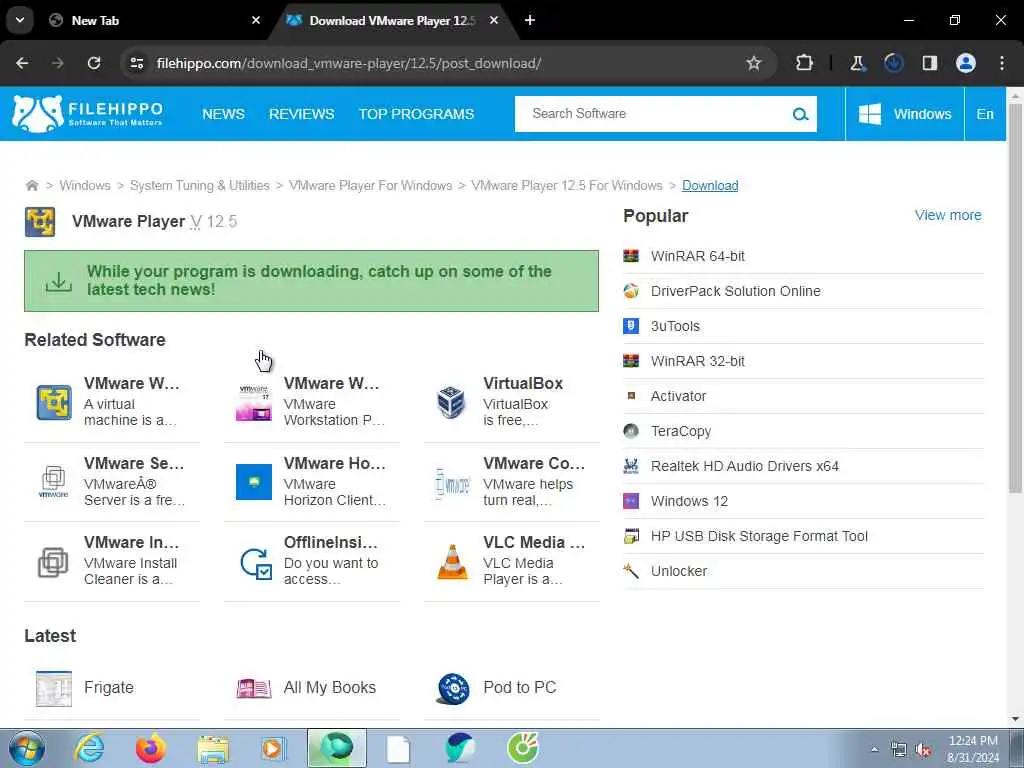The height and width of the screenshot is (768, 1024).
Task: Click the All My Books icon
Action: point(253,688)
